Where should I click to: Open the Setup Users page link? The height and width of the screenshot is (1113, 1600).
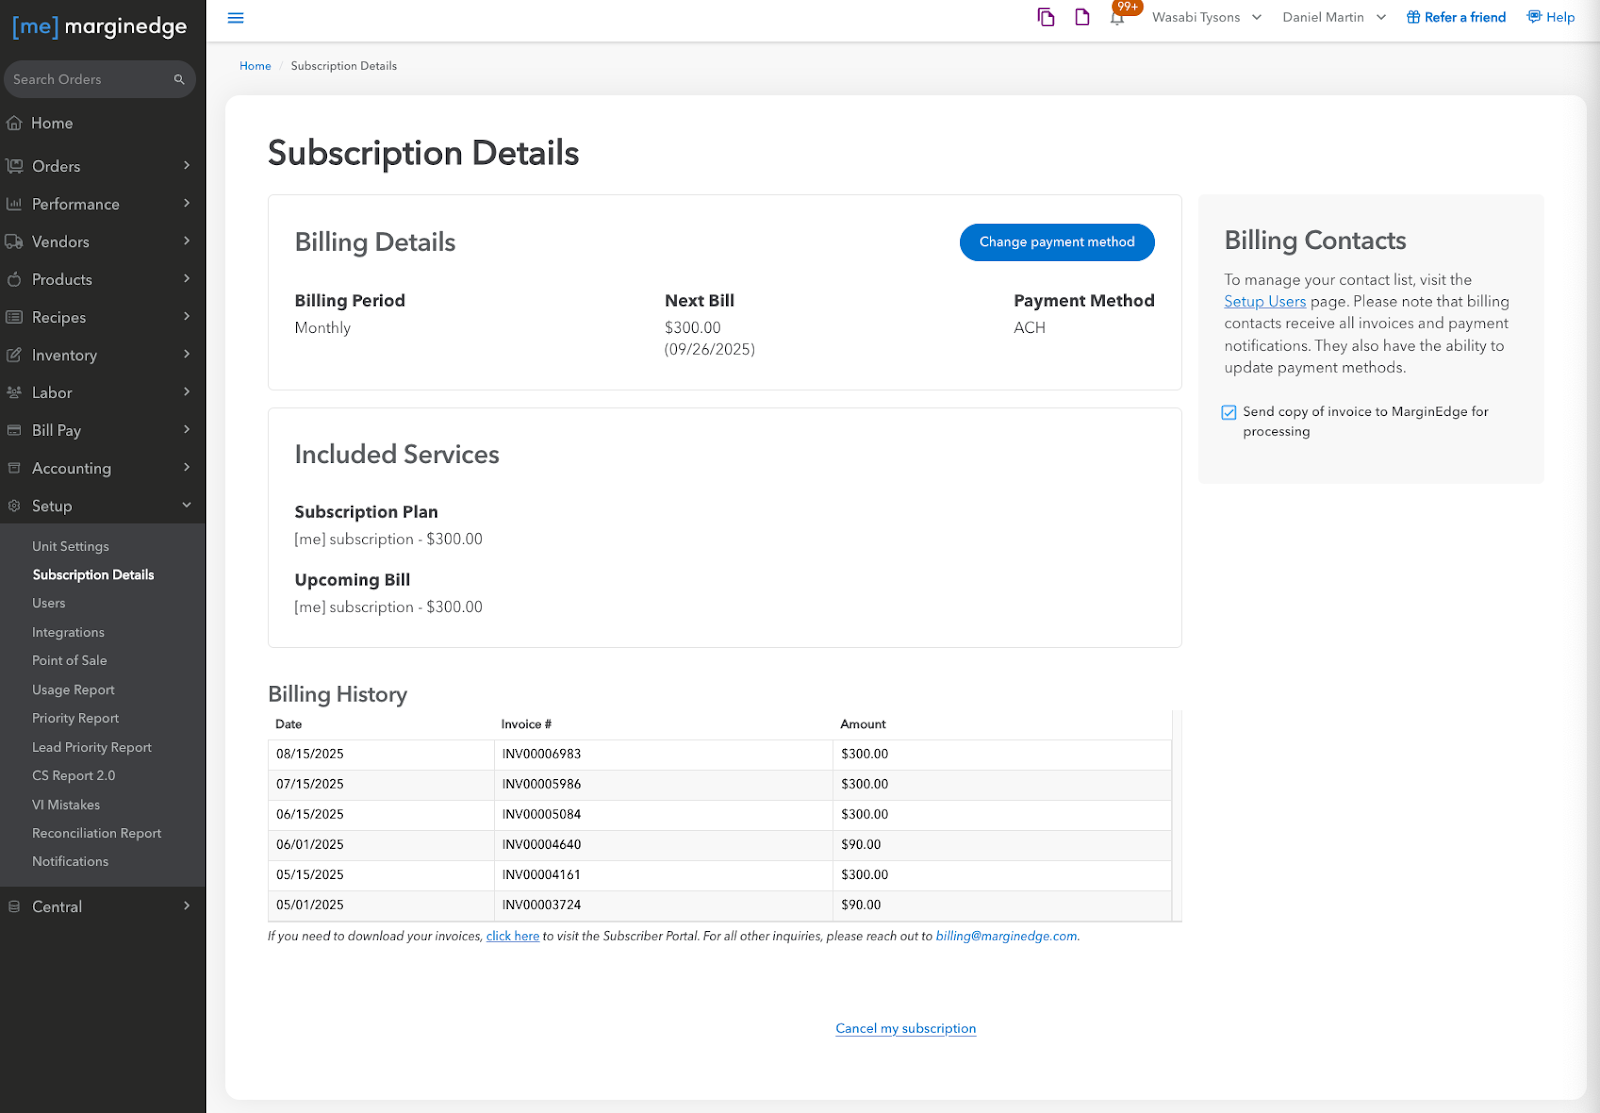(1264, 302)
